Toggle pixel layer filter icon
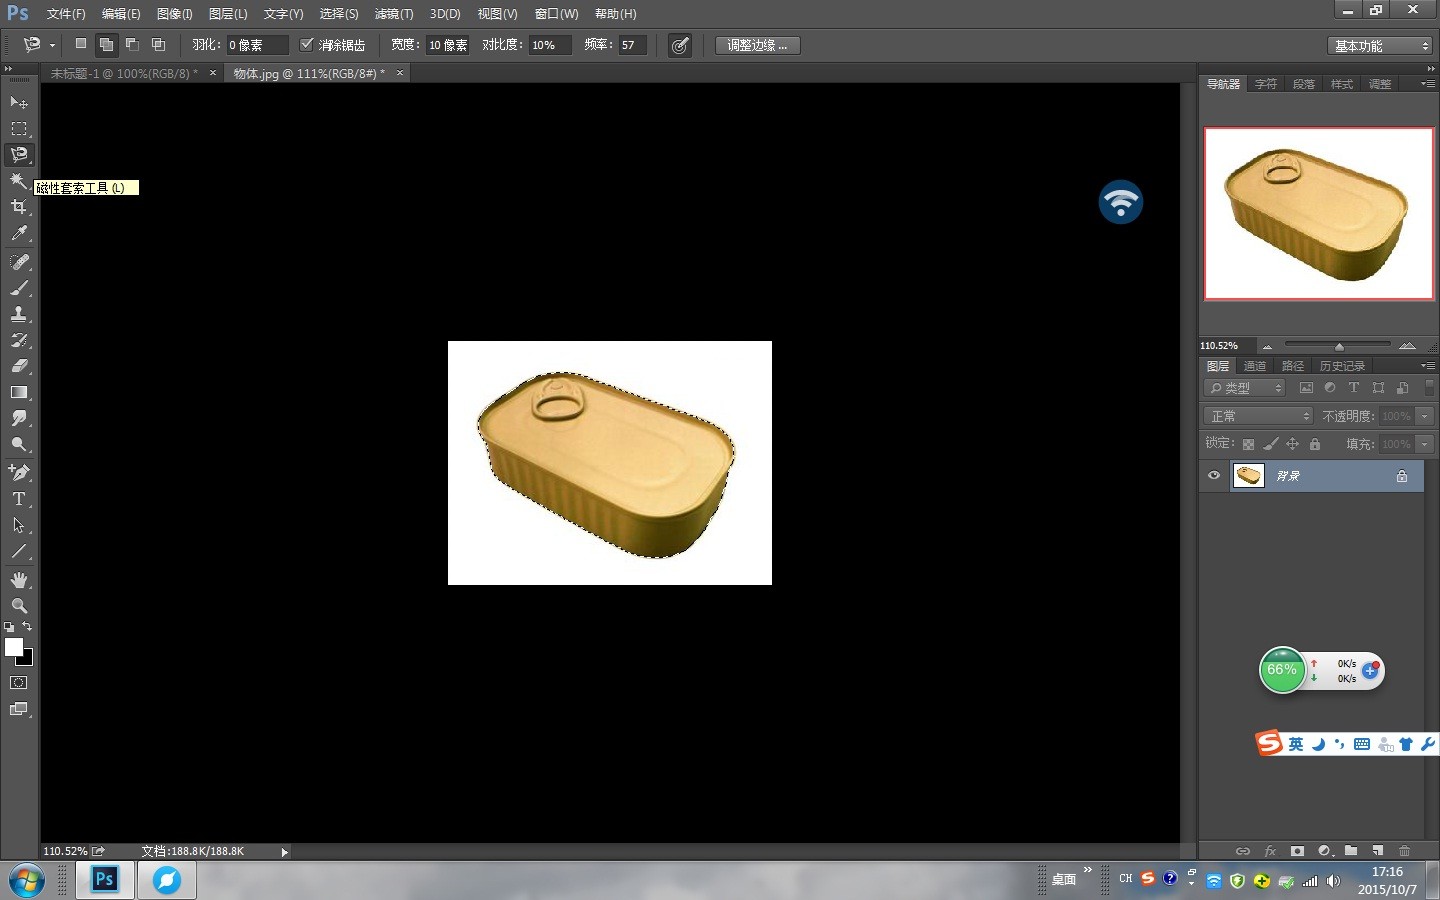The image size is (1440, 900). (x=1306, y=388)
